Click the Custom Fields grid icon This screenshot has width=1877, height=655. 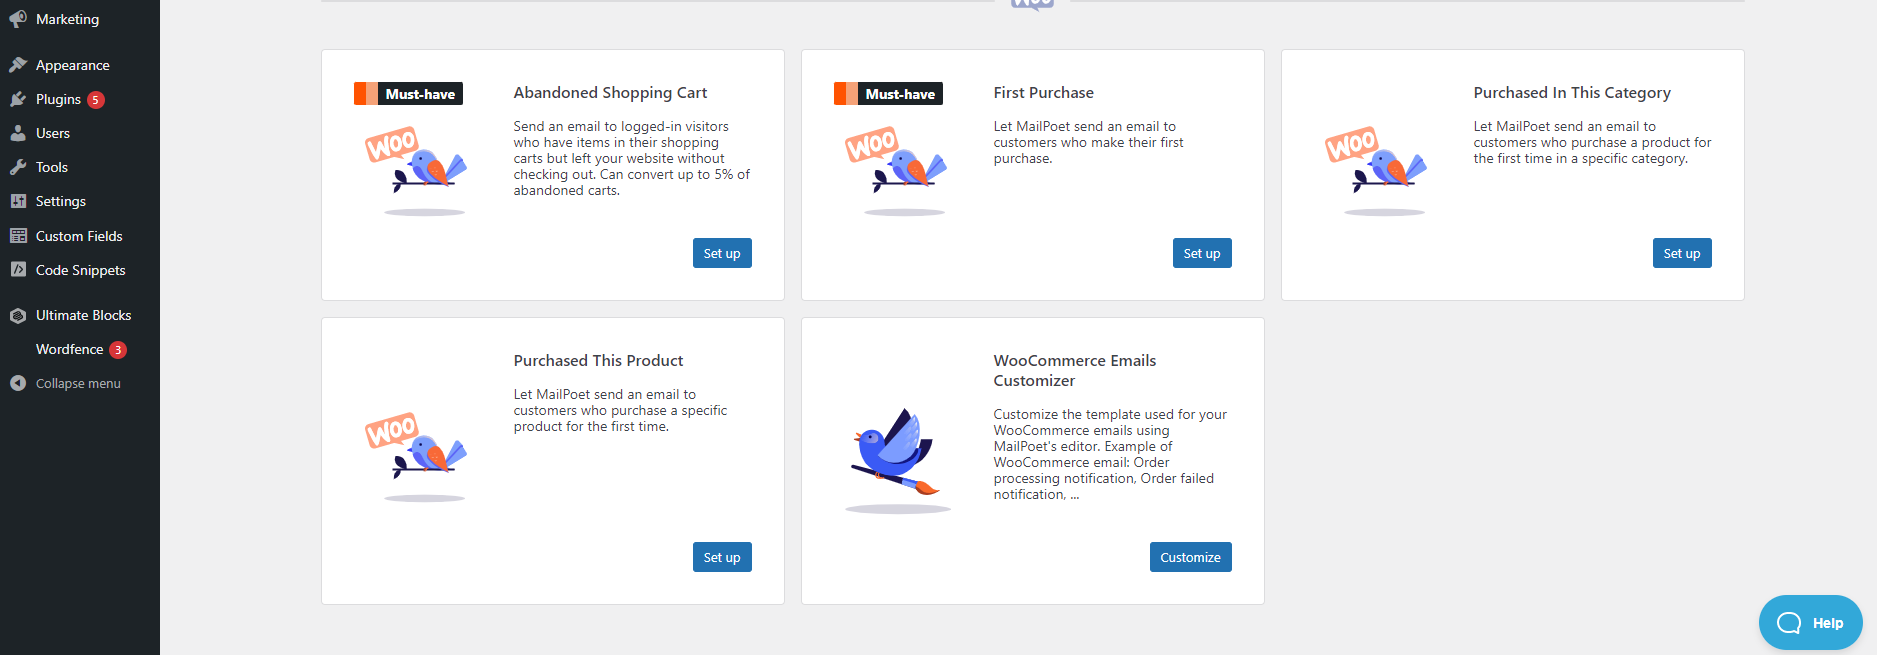click(x=18, y=236)
